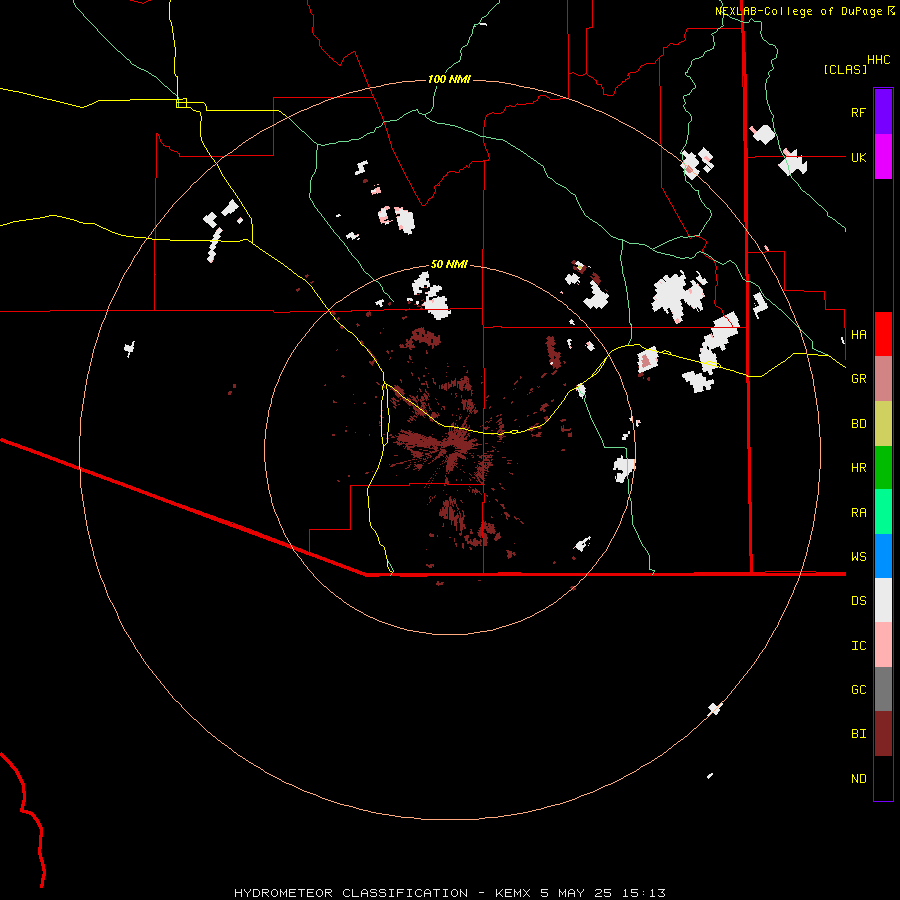Image resolution: width=900 pixels, height=900 pixels.
Task: Click the RA light-green legend swatch
Action: point(883,512)
